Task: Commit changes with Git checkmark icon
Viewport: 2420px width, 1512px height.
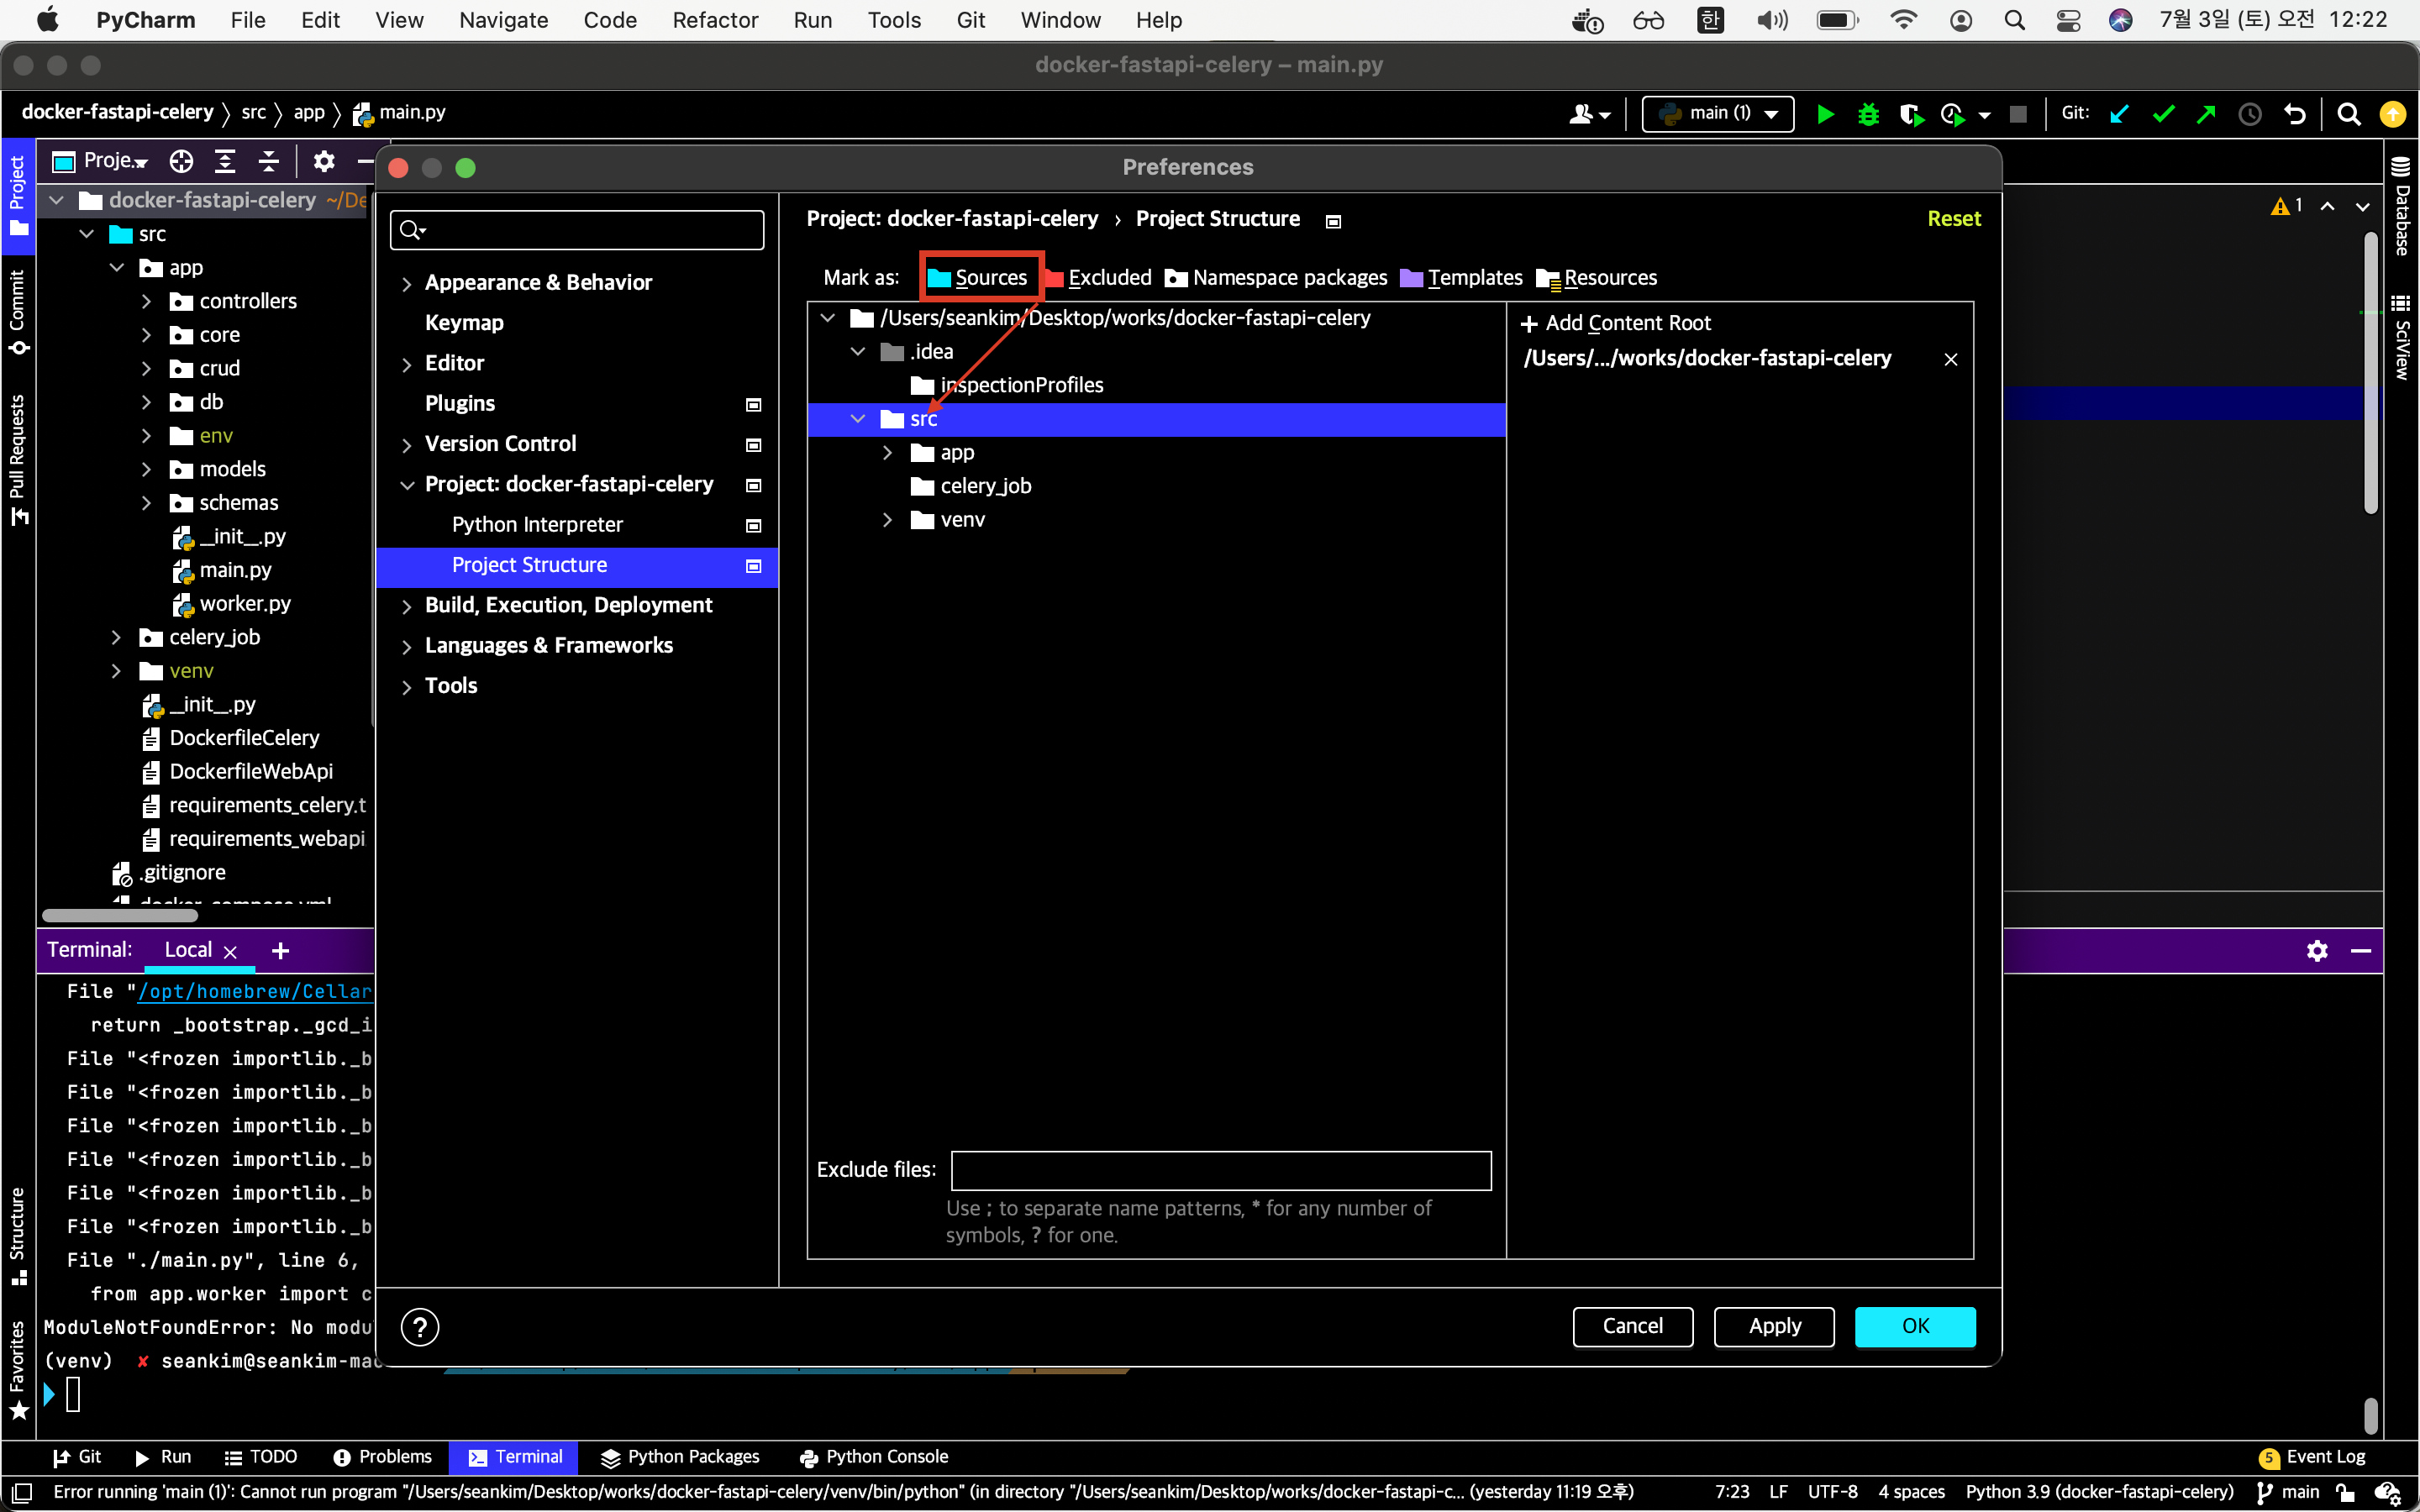Action: click(2163, 114)
